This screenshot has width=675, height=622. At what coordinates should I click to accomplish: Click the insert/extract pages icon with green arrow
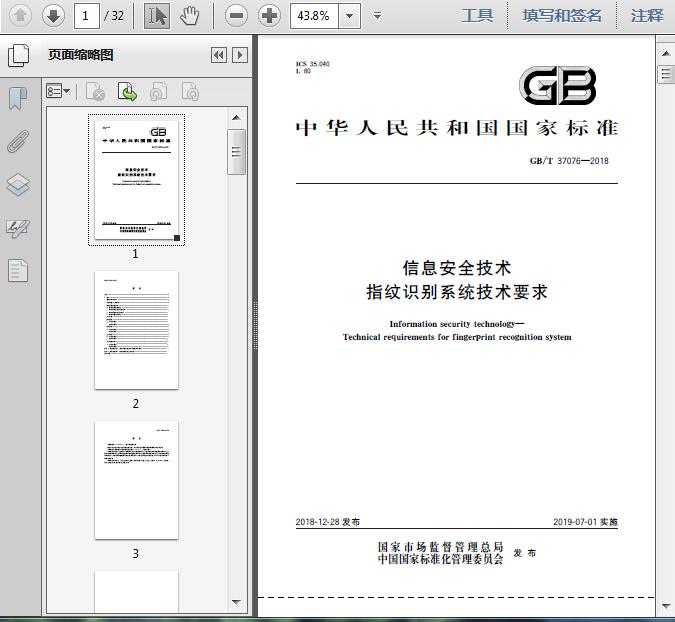127,91
